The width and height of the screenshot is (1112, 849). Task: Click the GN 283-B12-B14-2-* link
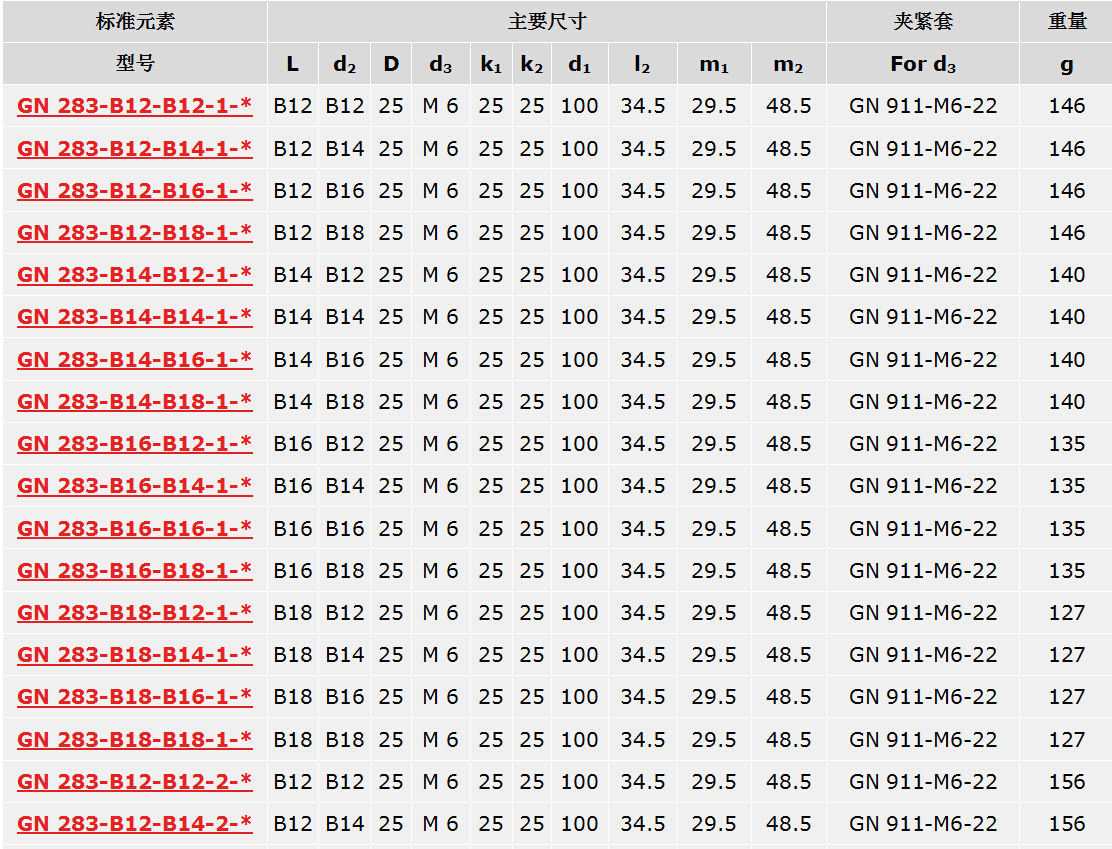pyautogui.click(x=134, y=823)
